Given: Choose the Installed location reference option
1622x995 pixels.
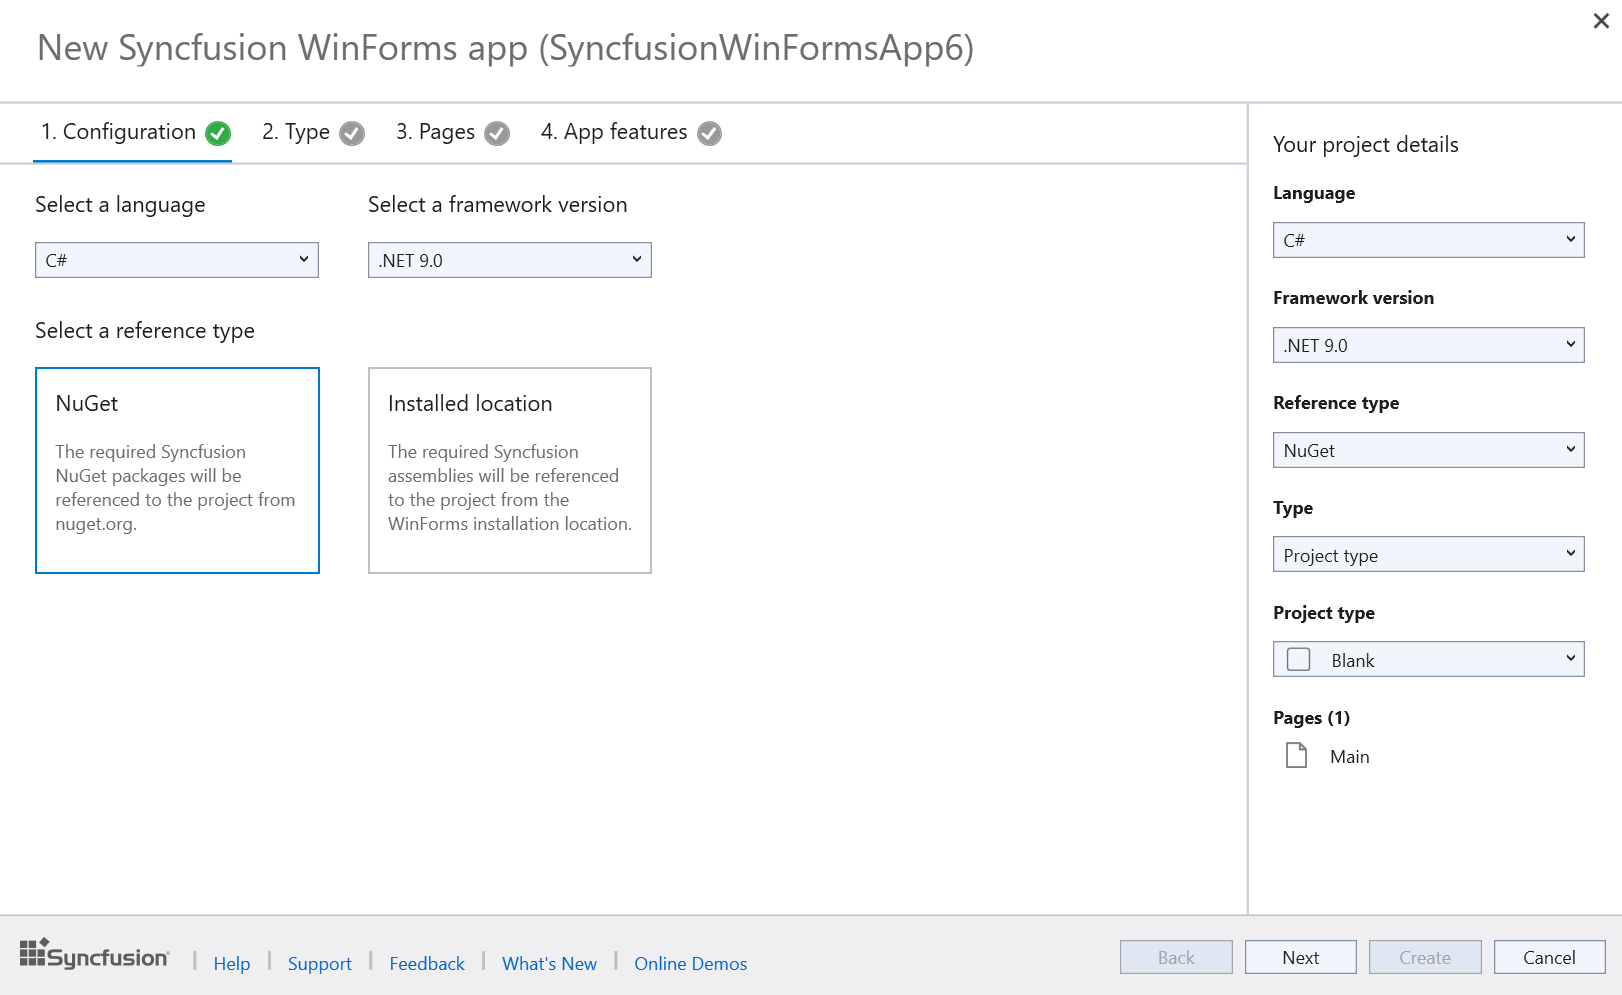Looking at the screenshot, I should [509, 470].
